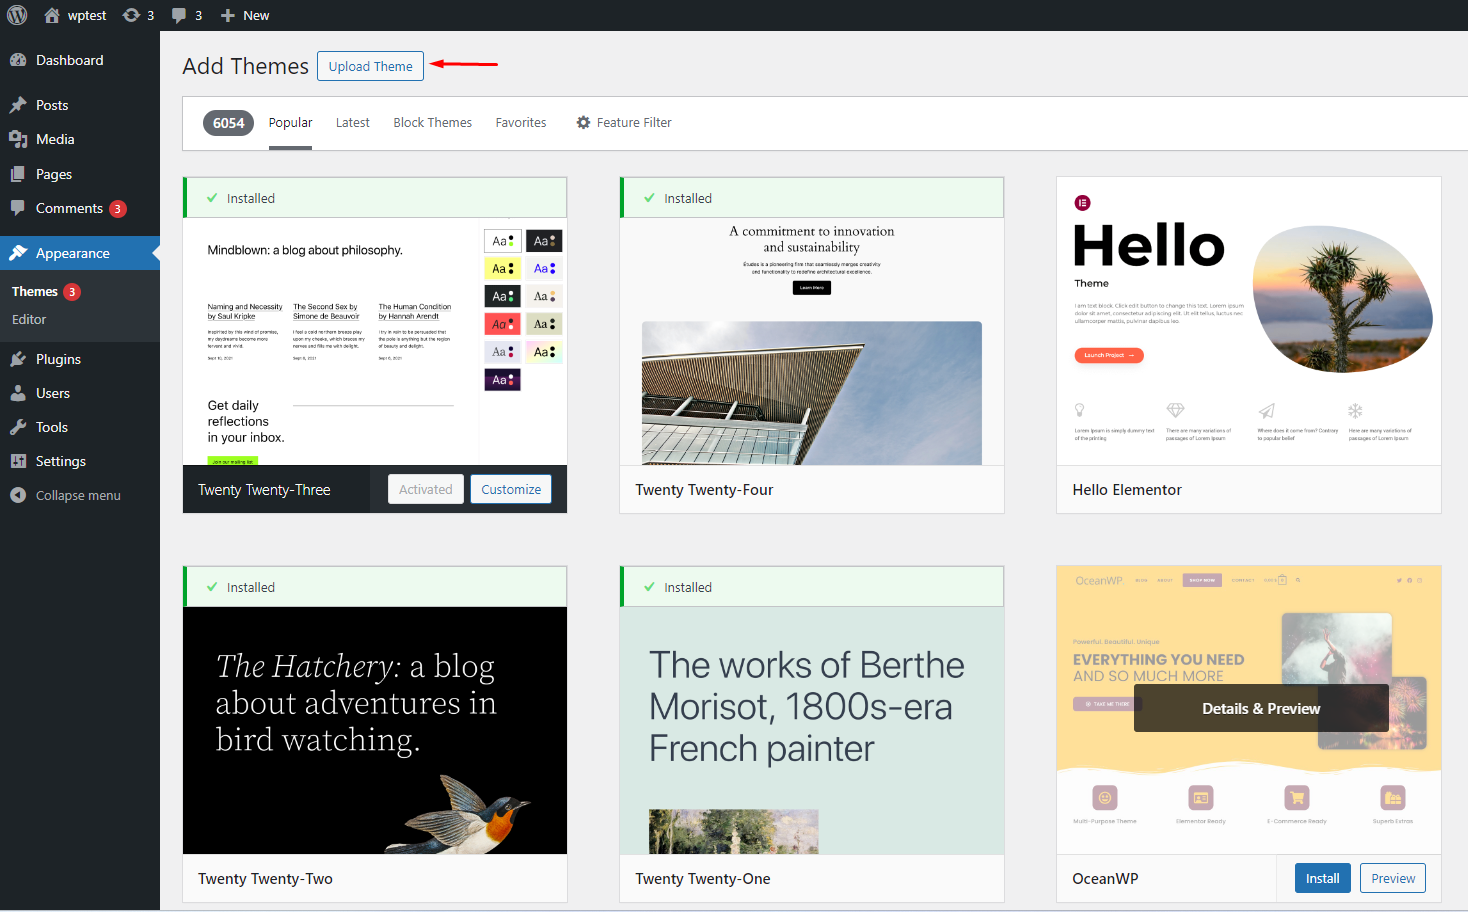The width and height of the screenshot is (1468, 912).
Task: Open the Posts menu
Action: point(80,105)
